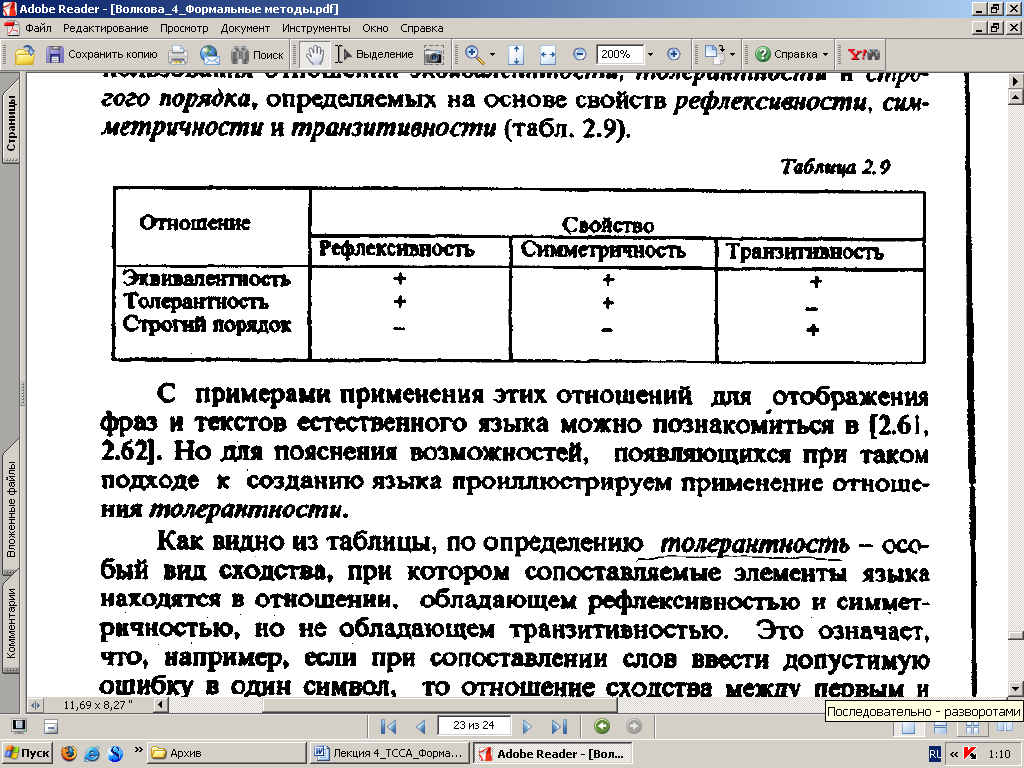Open the Страницы side panel tab
The image size is (1024, 768).
pyautogui.click(x=11, y=123)
